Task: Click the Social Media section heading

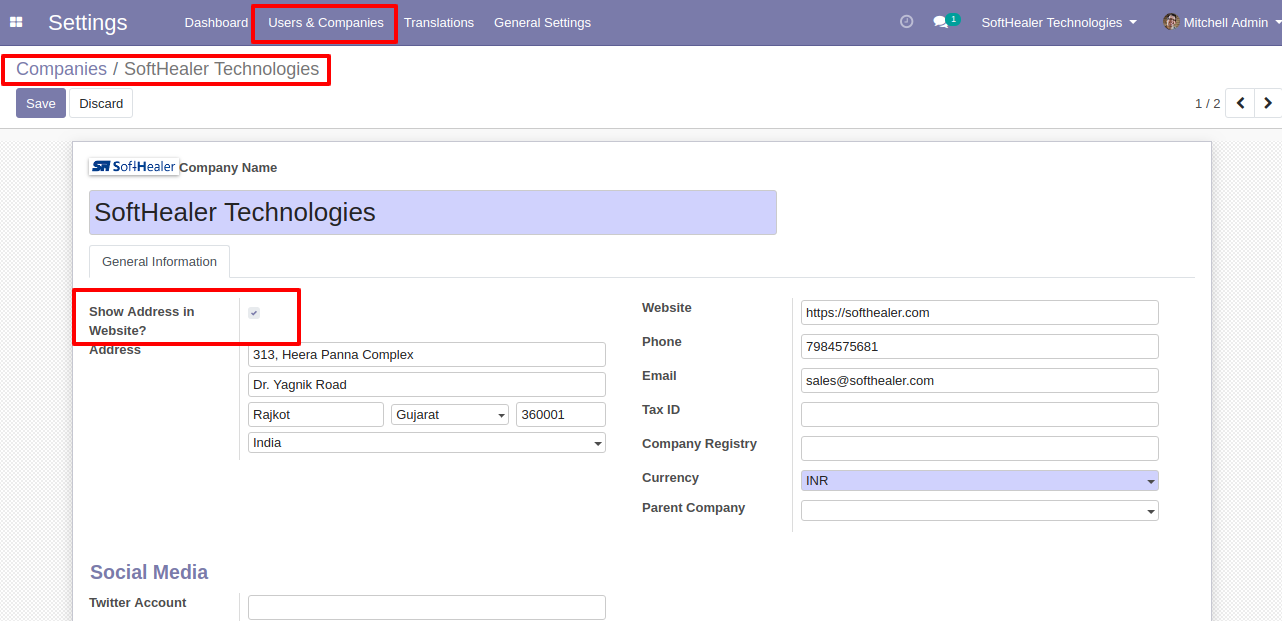Action: click(149, 572)
